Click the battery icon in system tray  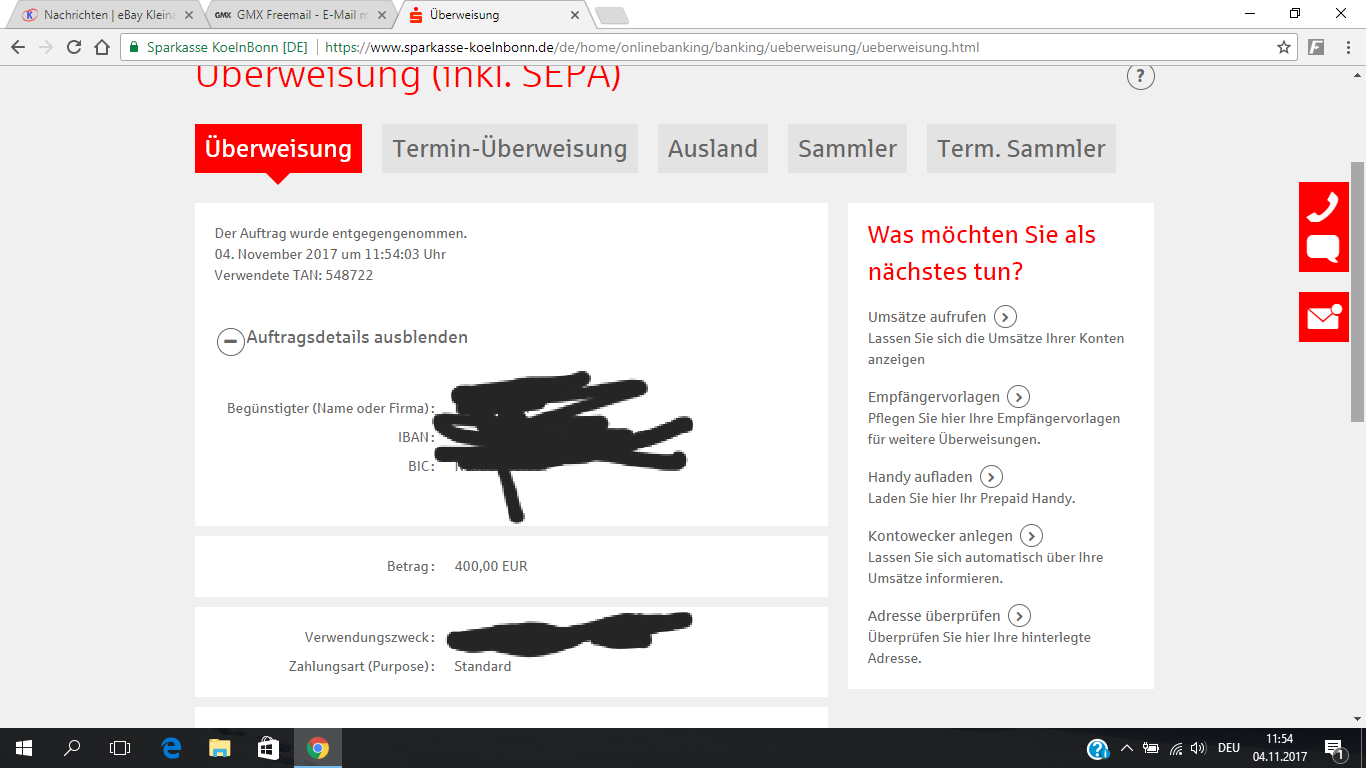(1151, 748)
